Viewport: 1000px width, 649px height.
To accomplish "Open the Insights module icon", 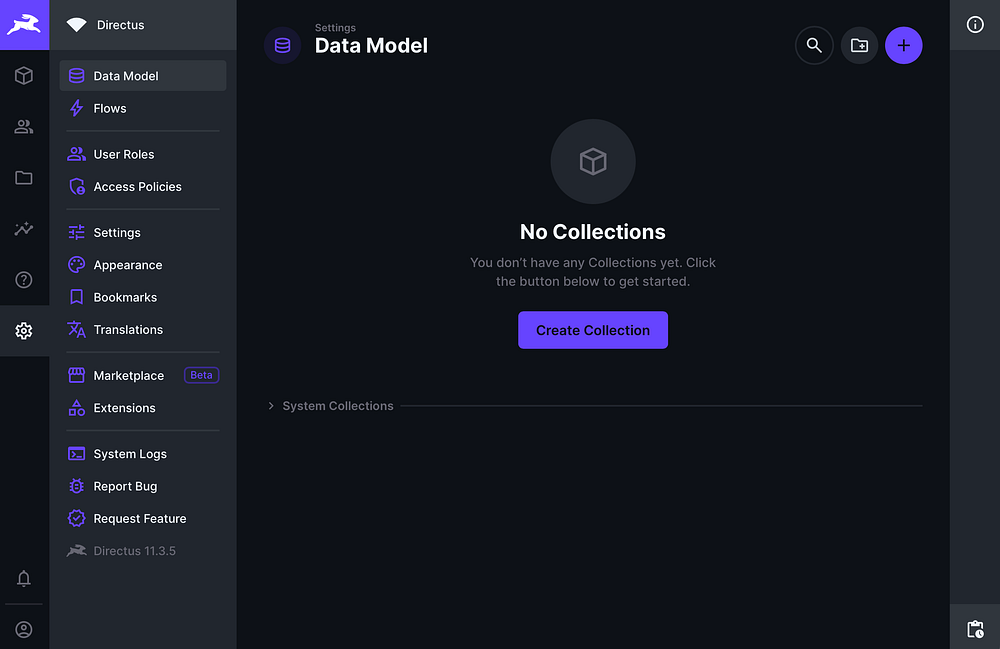I will click(24, 229).
